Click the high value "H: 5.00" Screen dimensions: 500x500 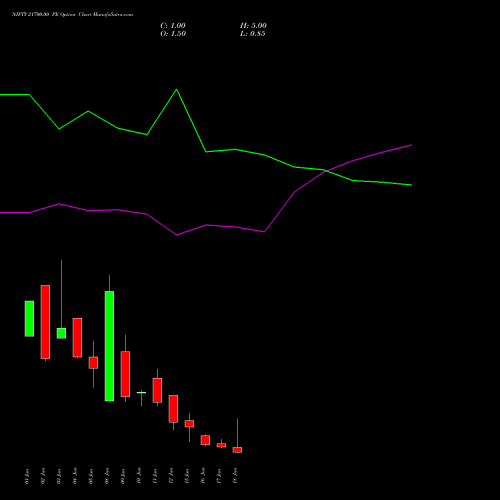coord(253,26)
